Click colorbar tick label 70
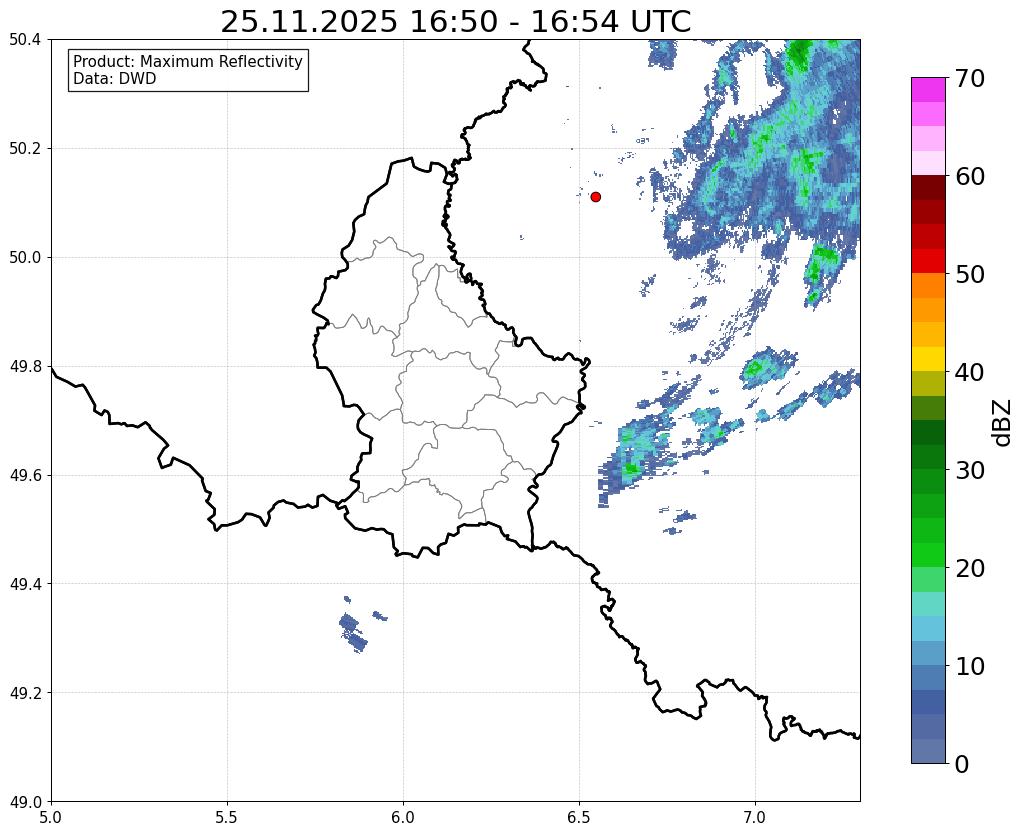 (x=970, y=78)
